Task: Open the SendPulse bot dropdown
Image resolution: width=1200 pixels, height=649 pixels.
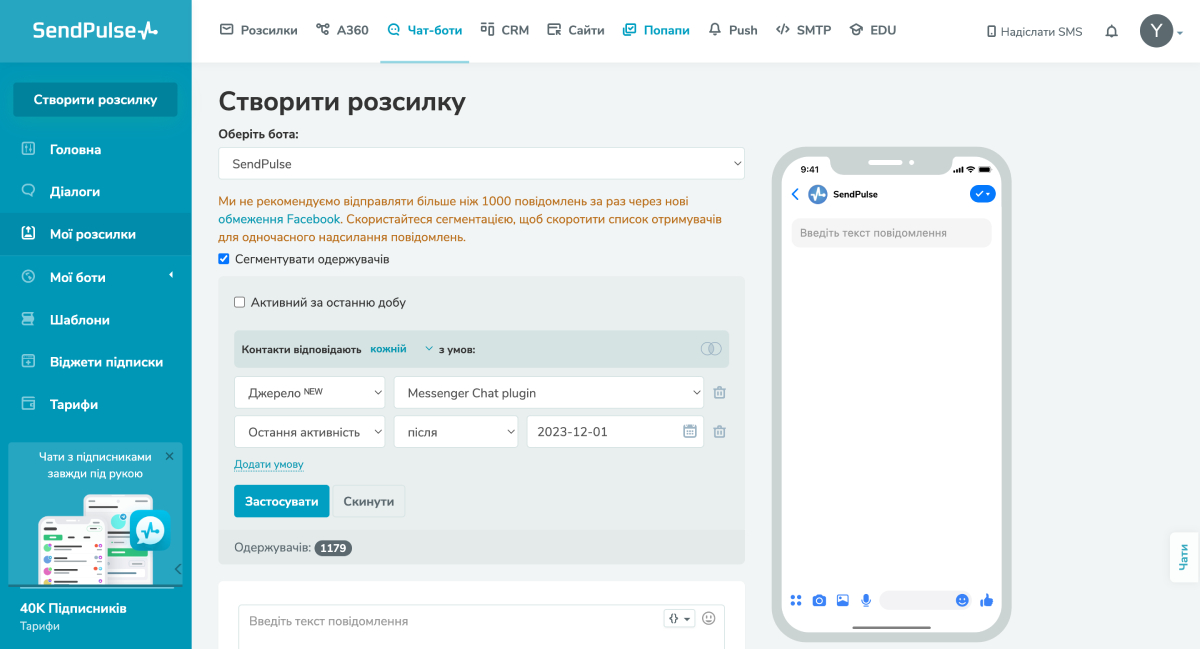Action: tap(482, 163)
